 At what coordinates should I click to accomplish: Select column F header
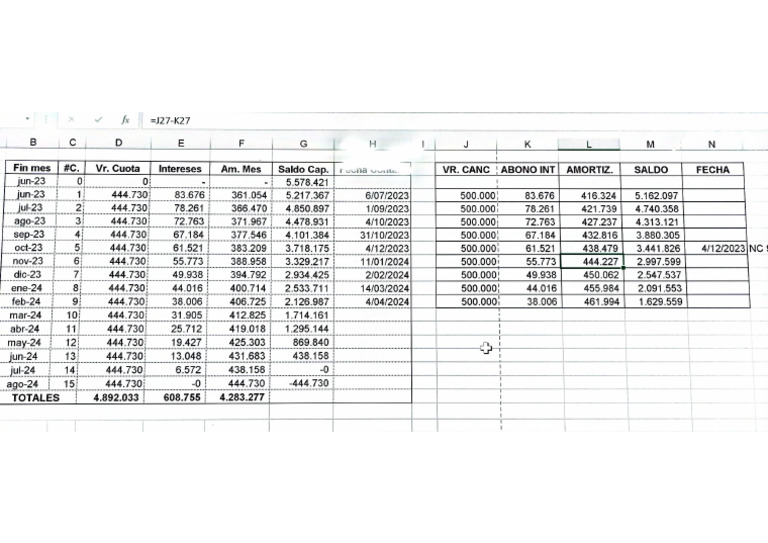click(x=241, y=143)
